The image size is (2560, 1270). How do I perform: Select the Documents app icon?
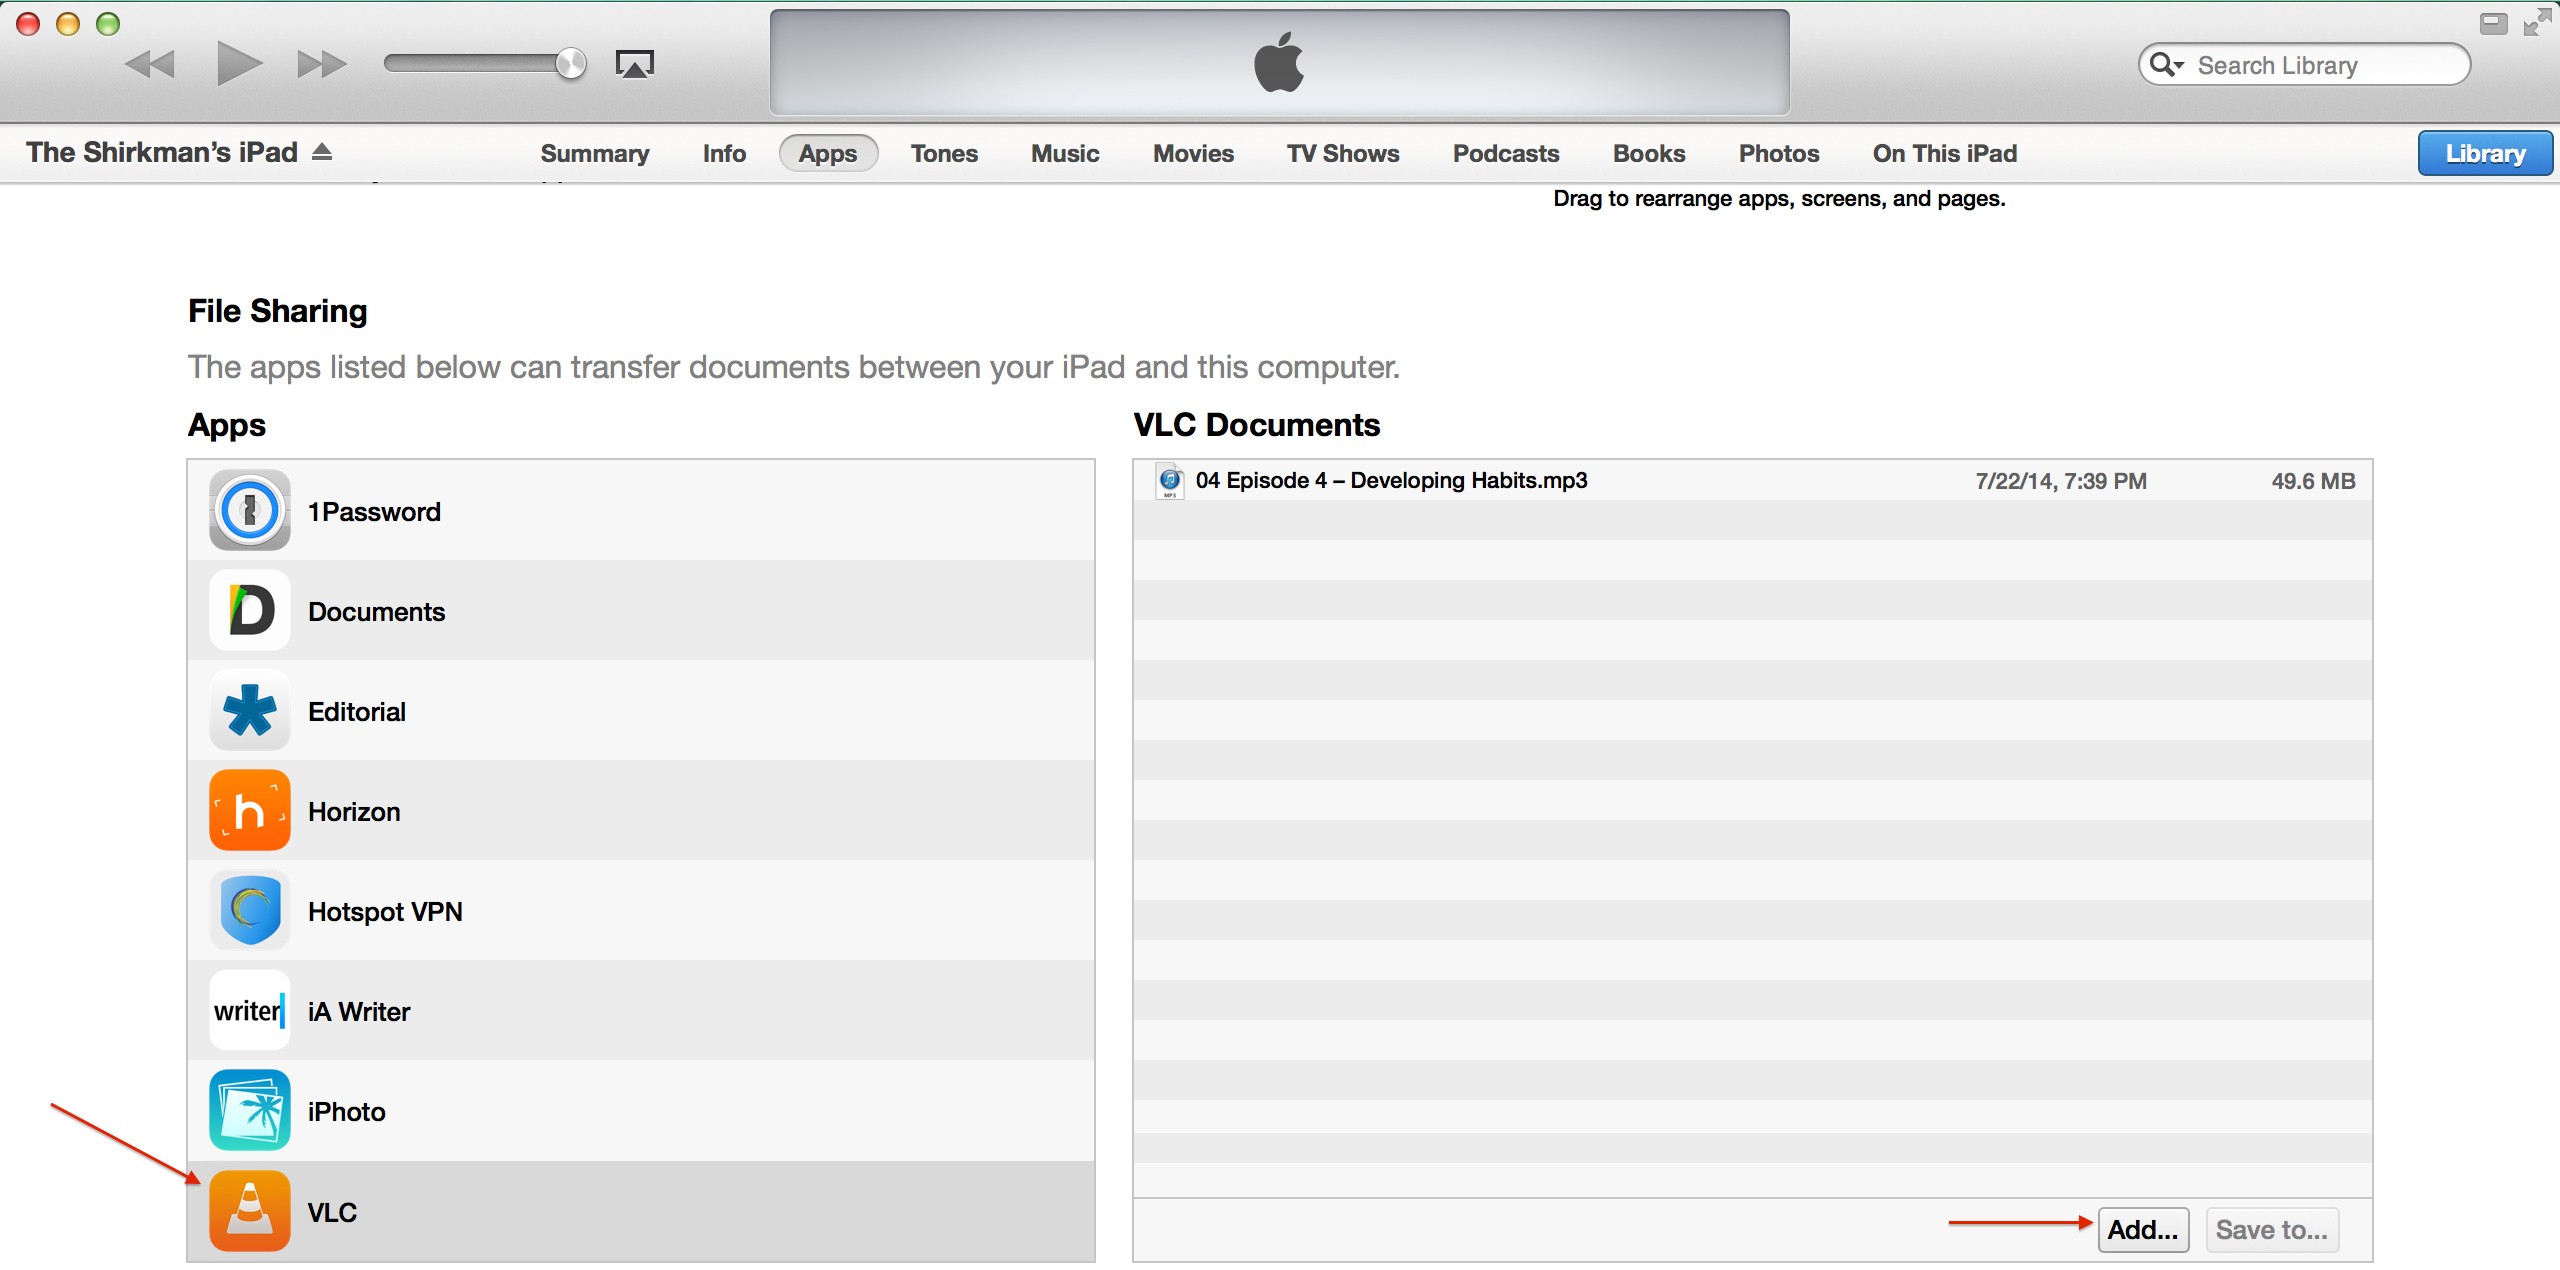coord(250,610)
